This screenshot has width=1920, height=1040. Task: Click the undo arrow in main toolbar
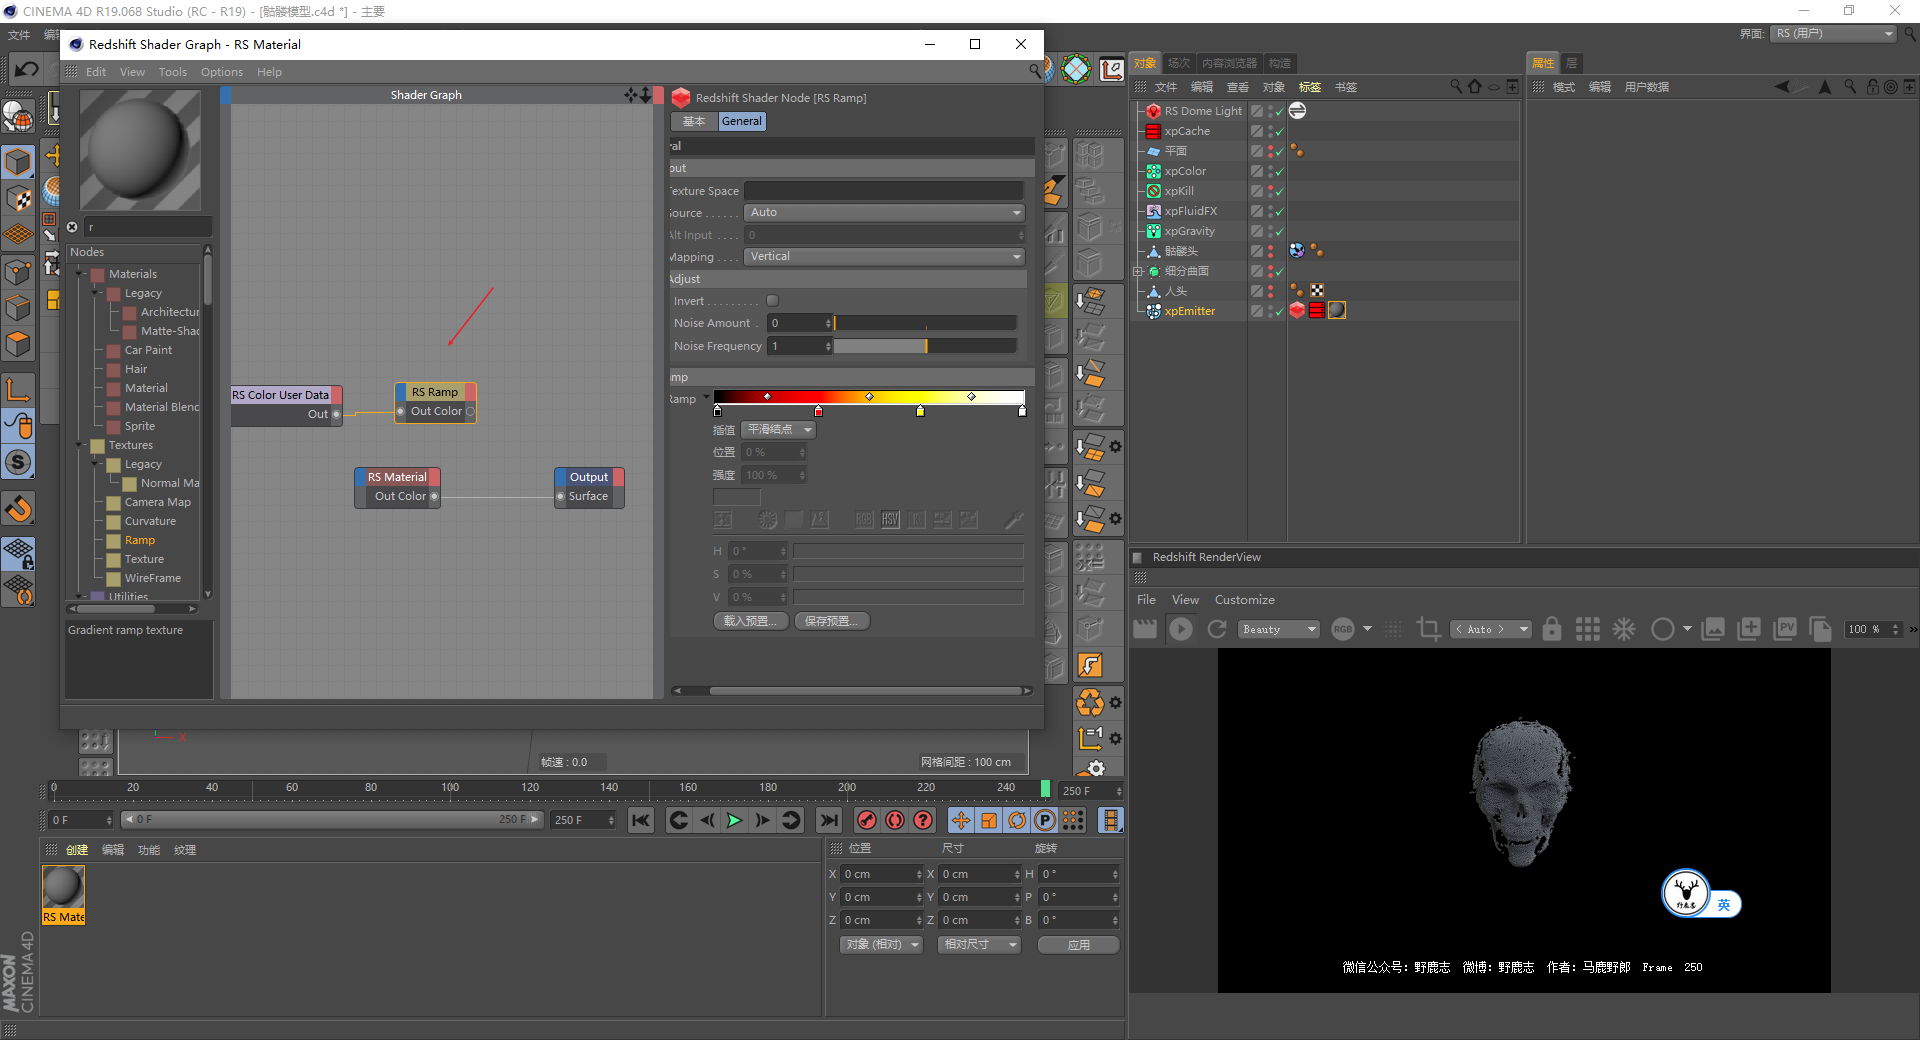pyautogui.click(x=27, y=69)
